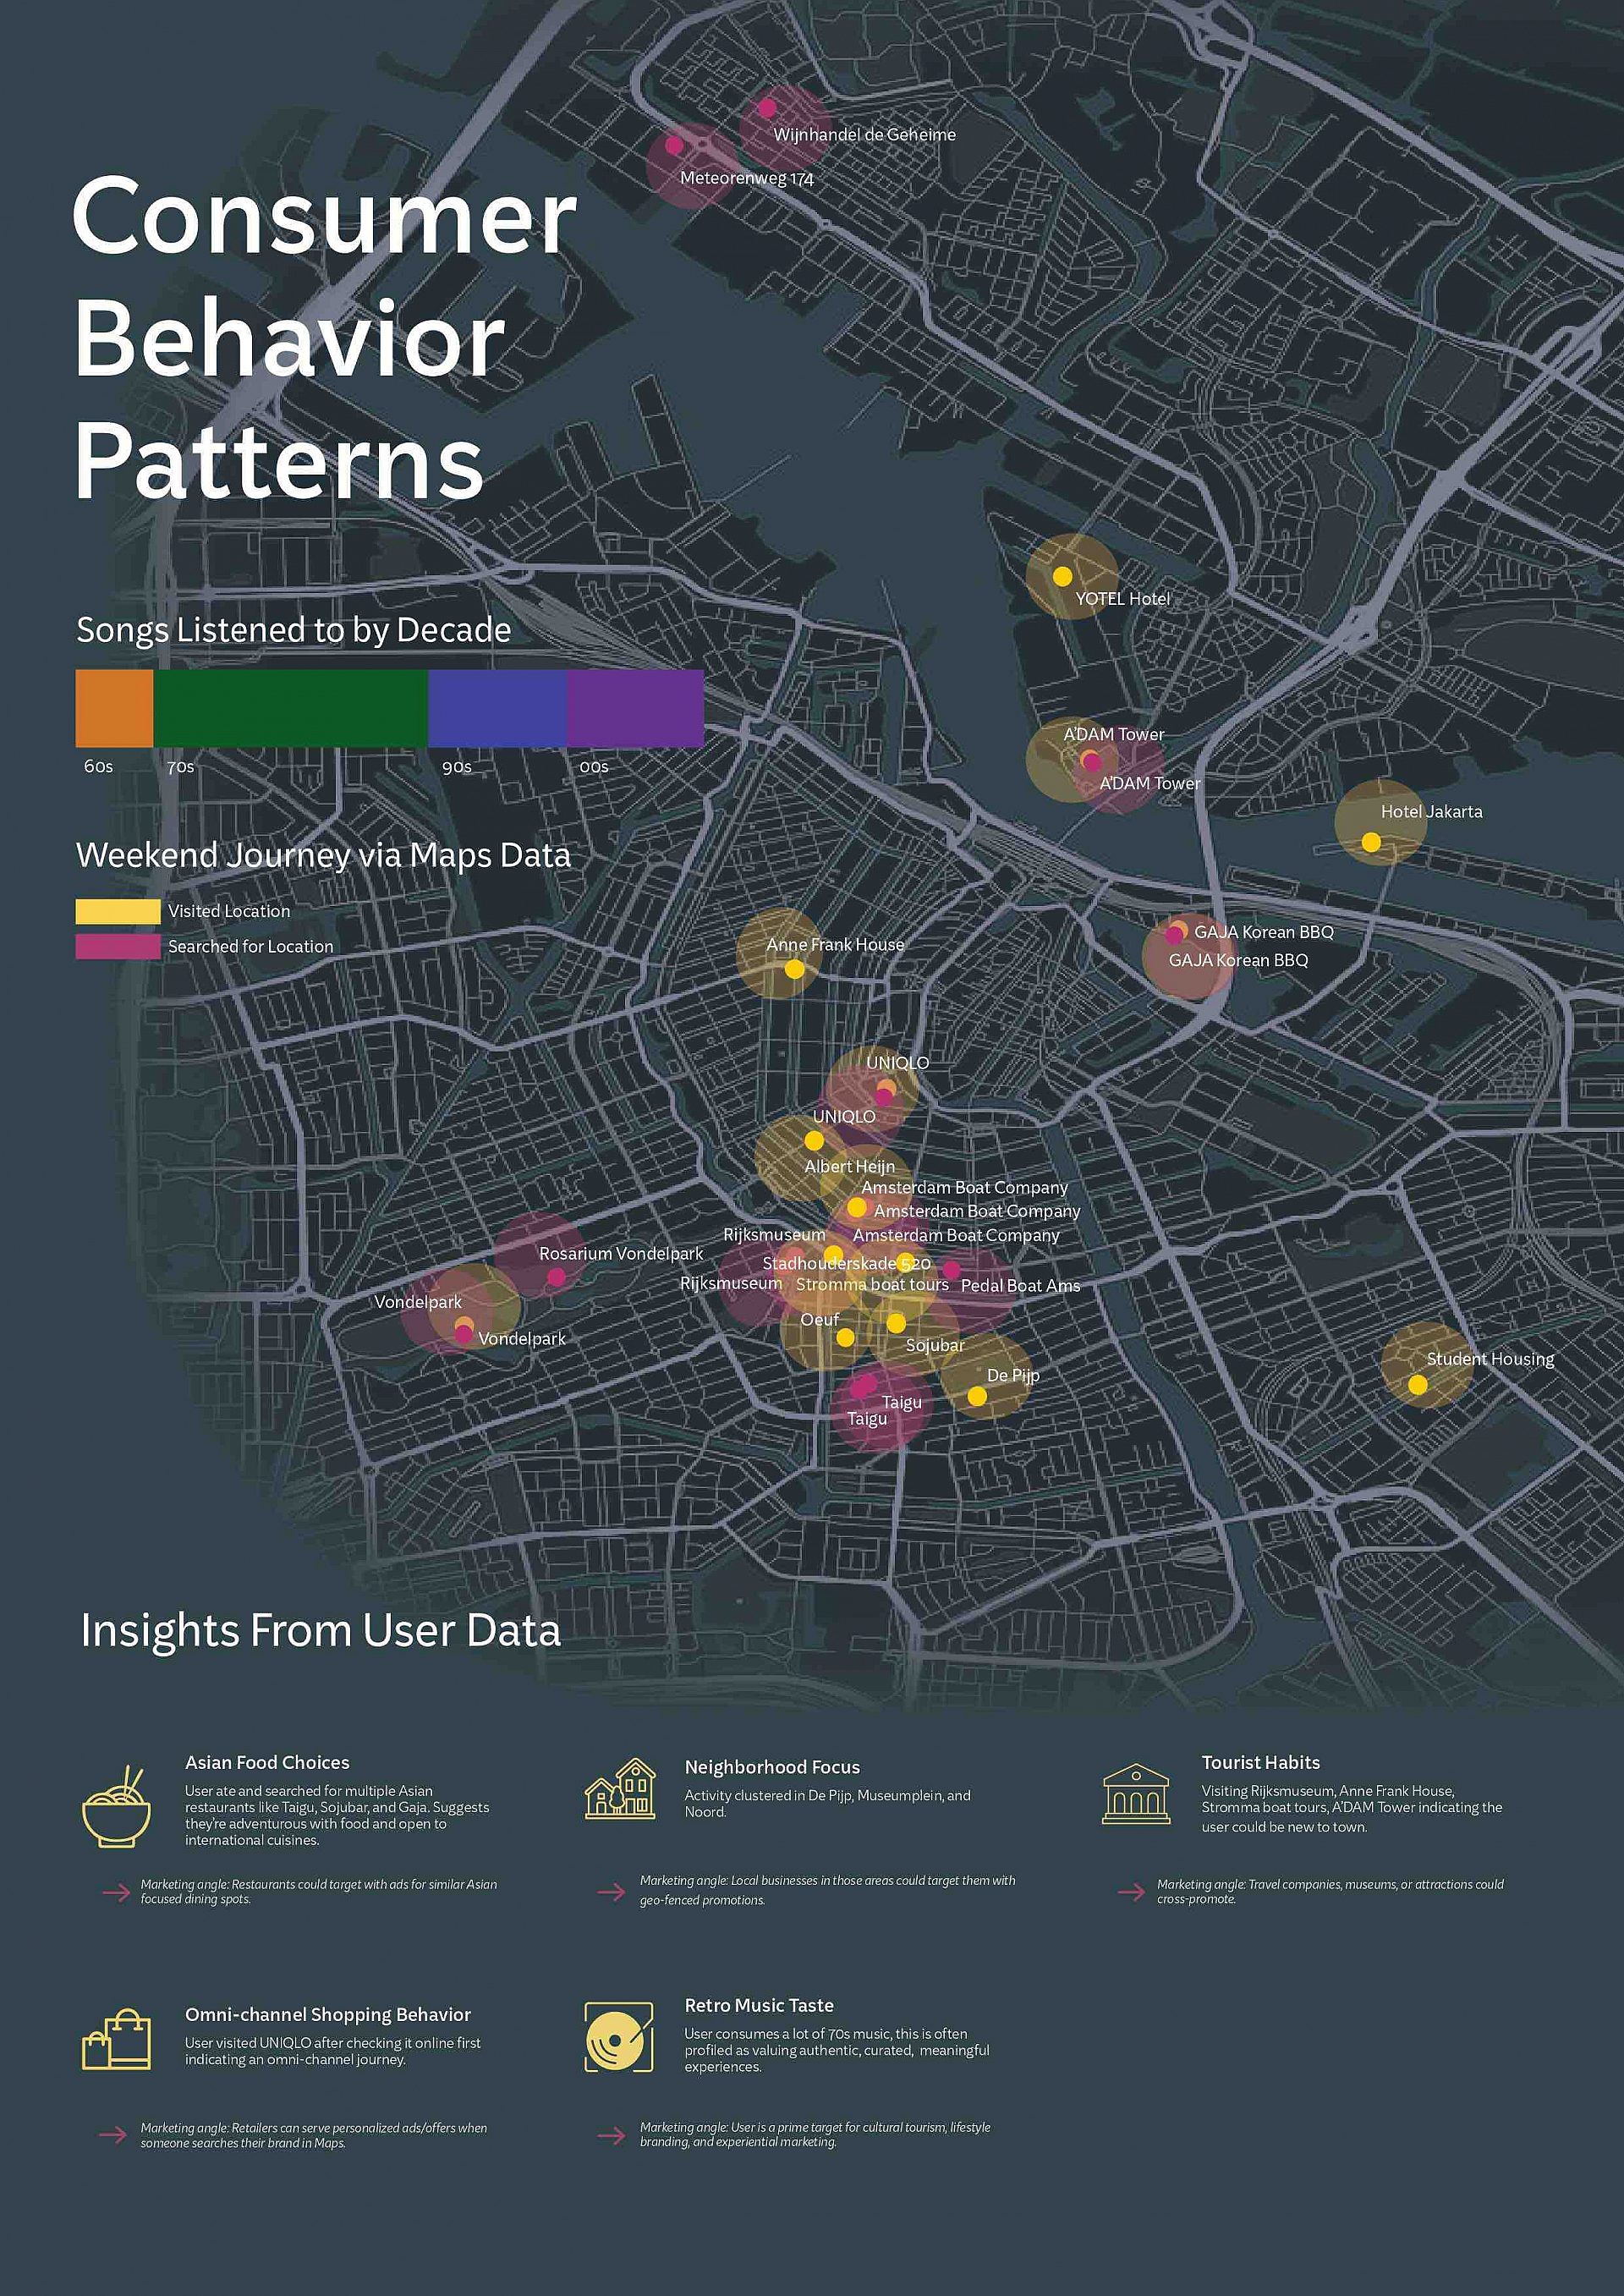The height and width of the screenshot is (2296, 1624).
Task: Click the Wijnhandel de Geheime pink dot
Action: [x=767, y=108]
